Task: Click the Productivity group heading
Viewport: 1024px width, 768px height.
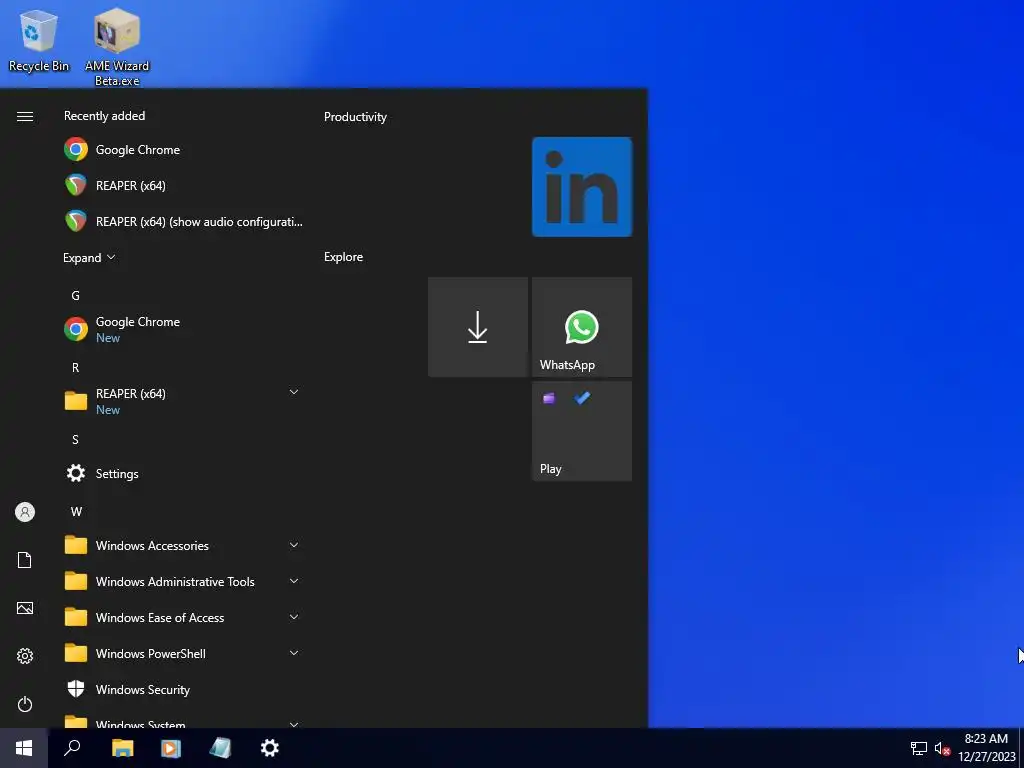Action: pyautogui.click(x=355, y=117)
